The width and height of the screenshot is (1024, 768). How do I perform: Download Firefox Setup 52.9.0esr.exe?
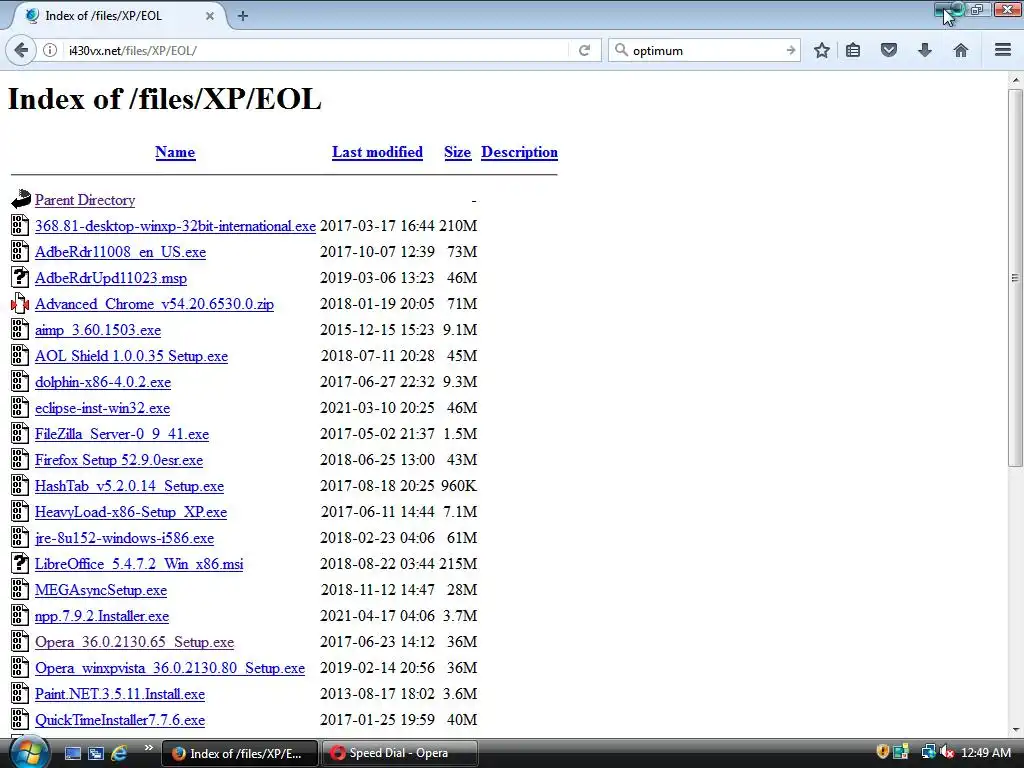(x=119, y=460)
